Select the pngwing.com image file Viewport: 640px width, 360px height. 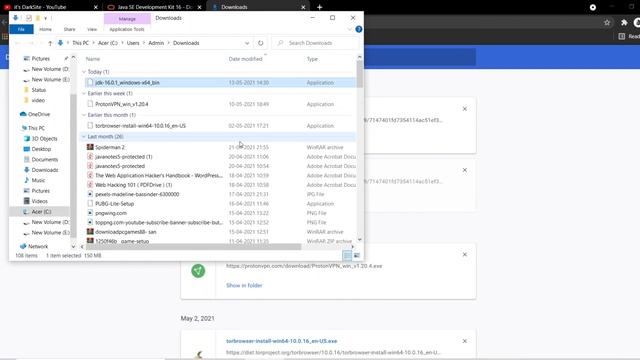coord(220,213)
